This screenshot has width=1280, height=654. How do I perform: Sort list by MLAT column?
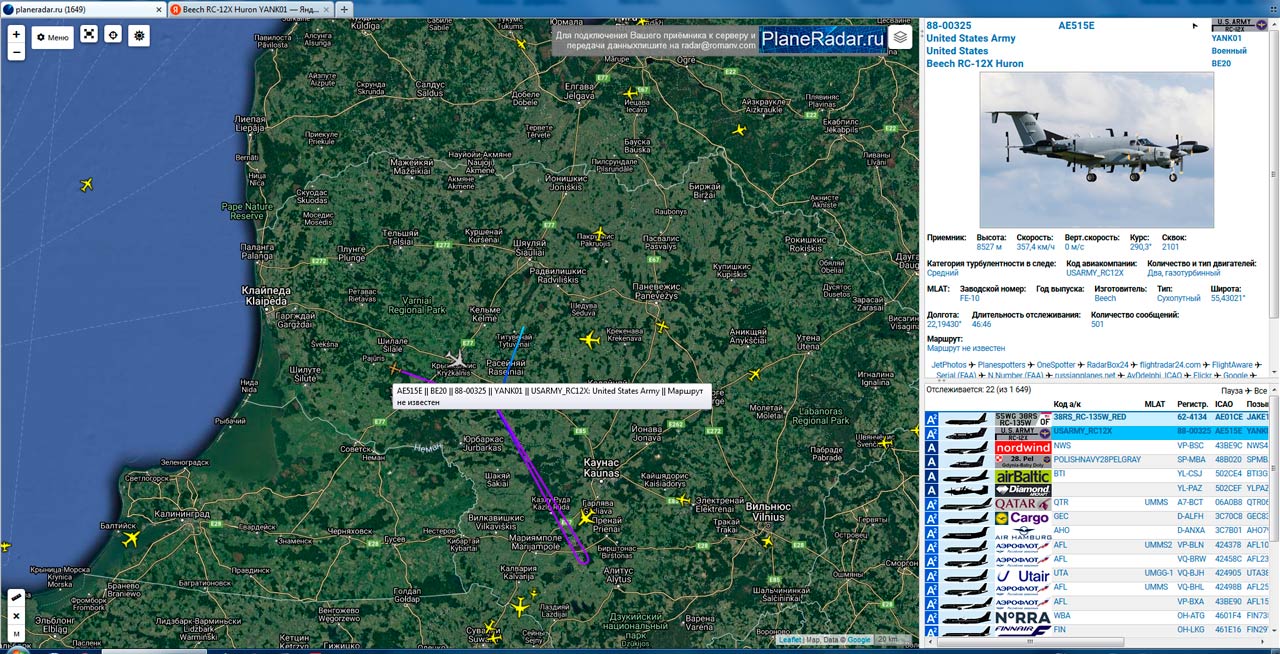pos(1154,404)
